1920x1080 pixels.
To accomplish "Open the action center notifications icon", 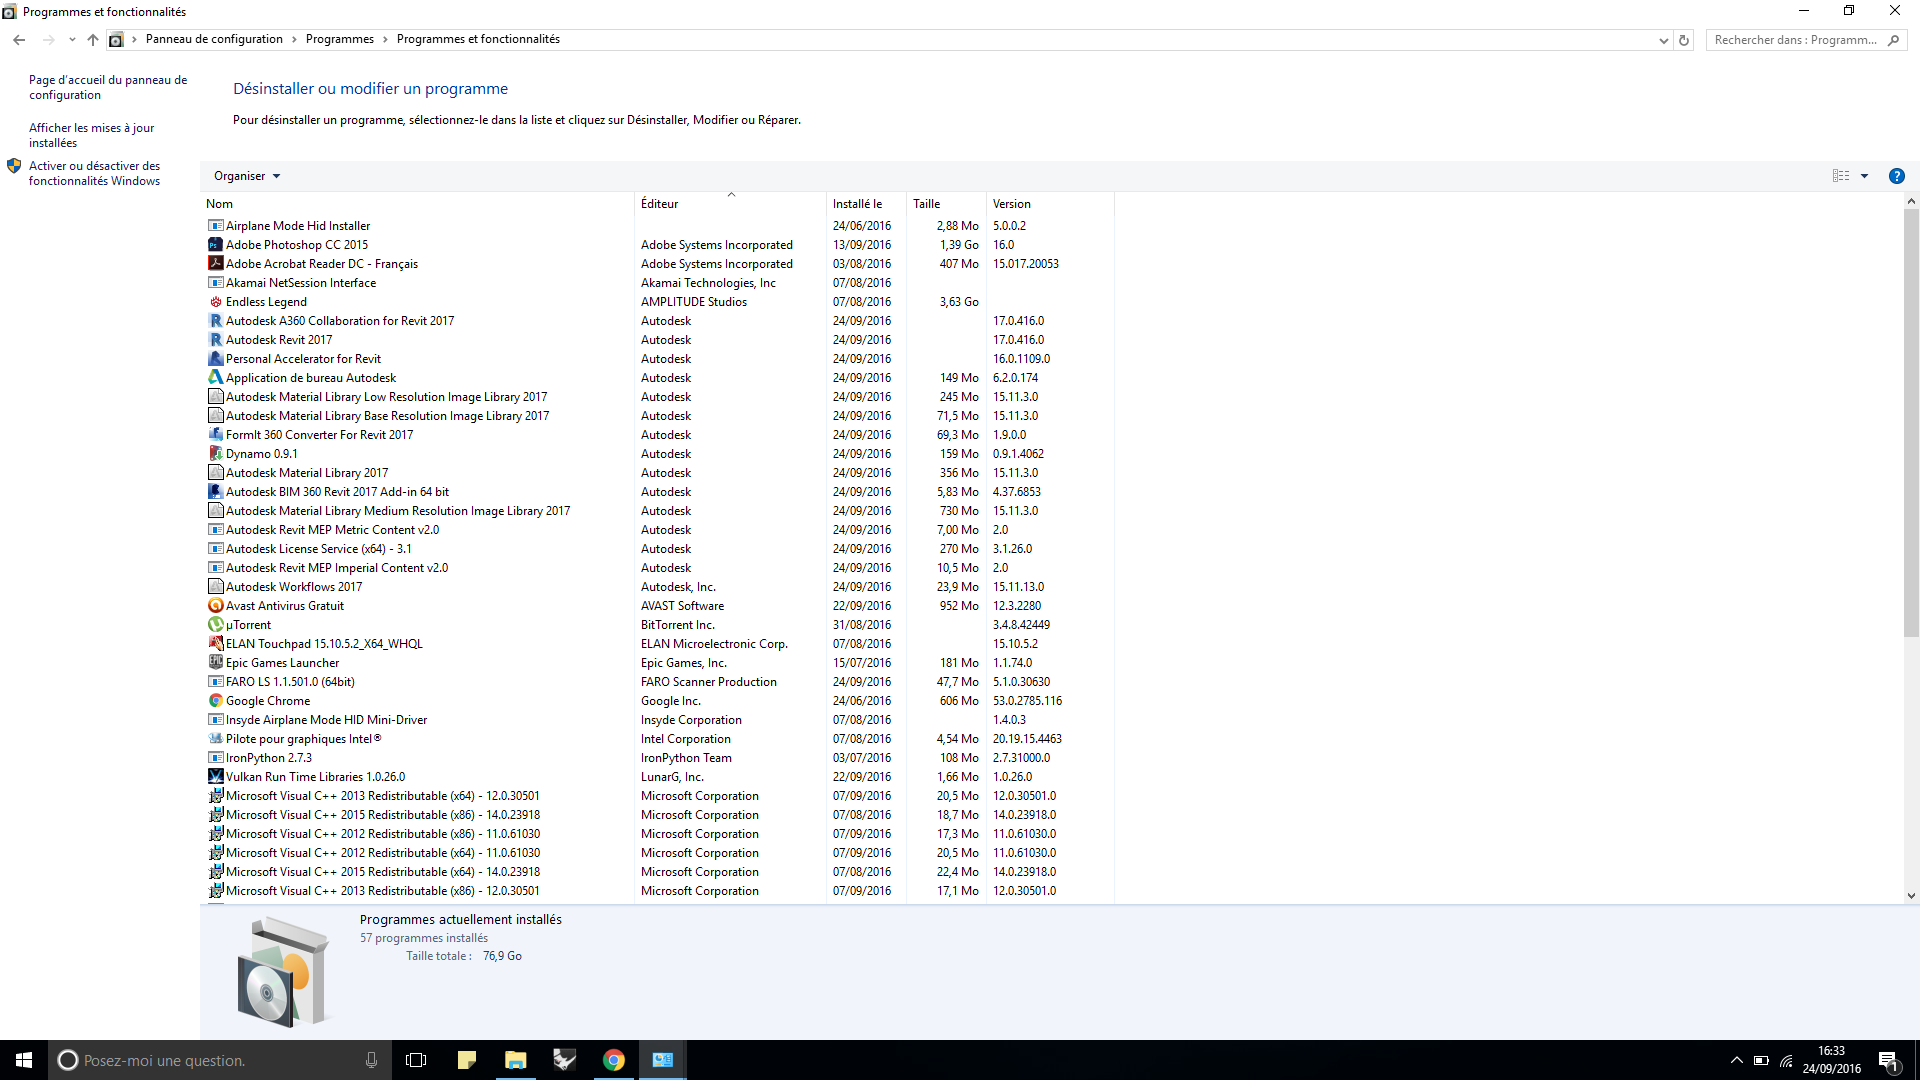I will click(x=1888, y=1060).
